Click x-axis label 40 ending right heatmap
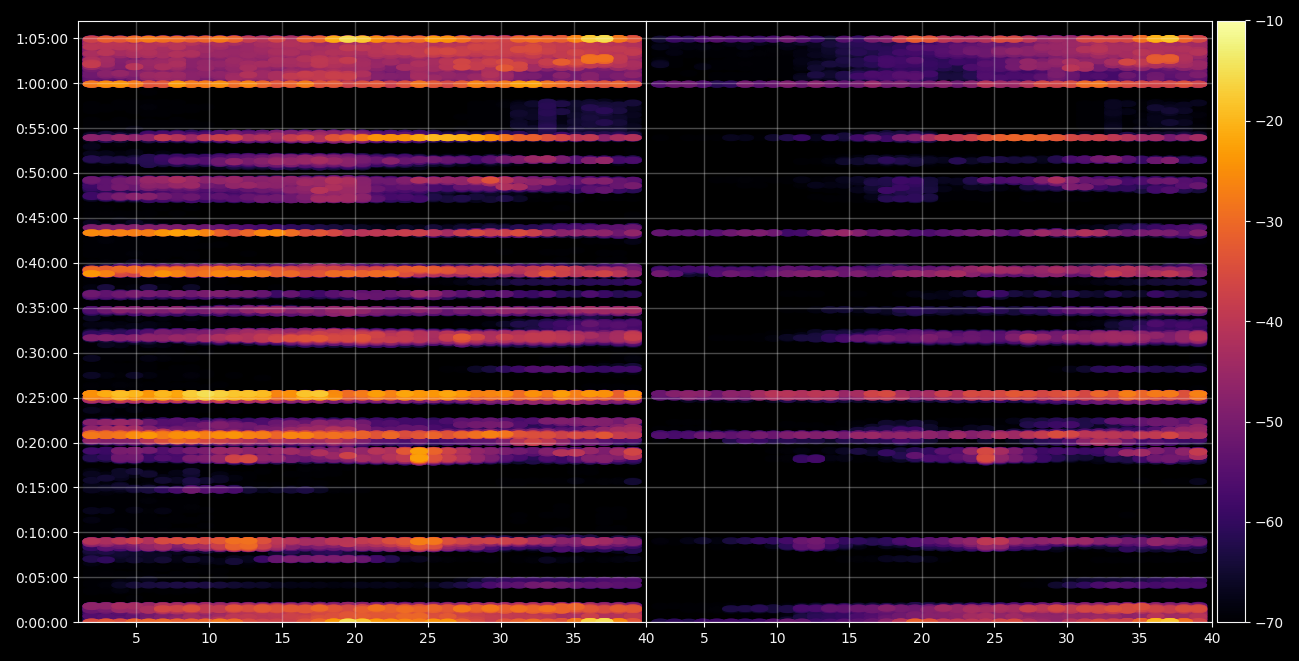 tap(1212, 637)
